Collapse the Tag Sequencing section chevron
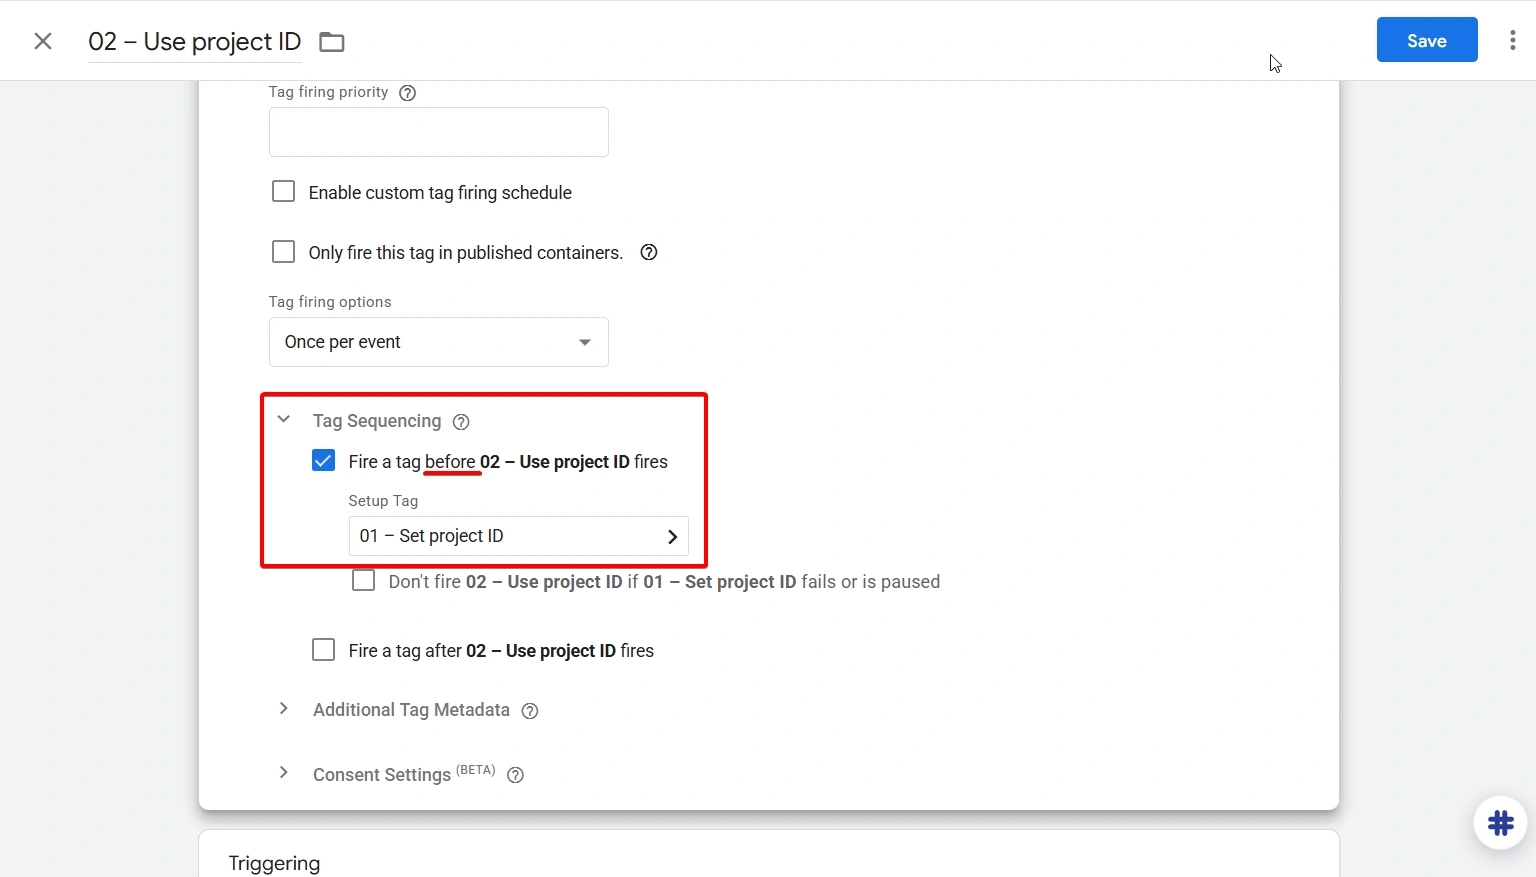This screenshot has height=877, width=1536. pyautogui.click(x=284, y=420)
